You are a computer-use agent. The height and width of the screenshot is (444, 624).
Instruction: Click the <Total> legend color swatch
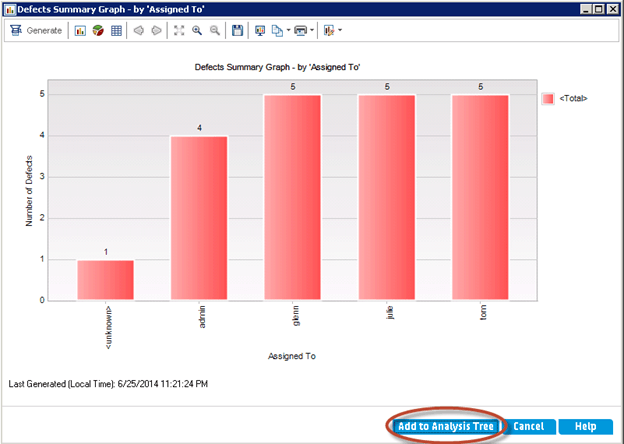(548, 99)
